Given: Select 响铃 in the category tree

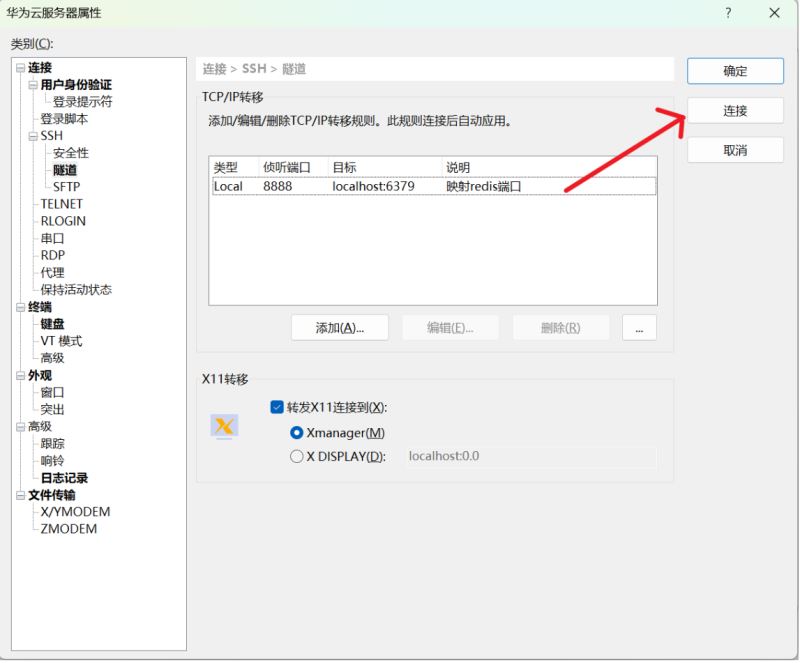Looking at the screenshot, I should pos(52,461).
